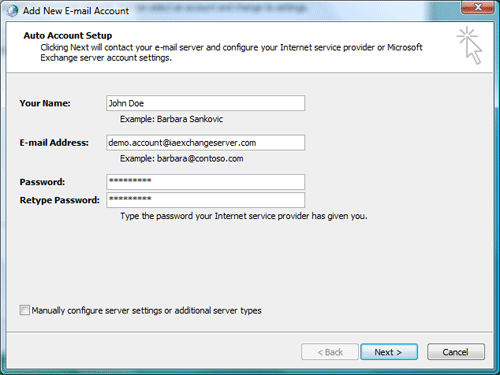Screen dimensions: 500x375
Task: Click the 'Retype Password:' label
Action: 60,200
